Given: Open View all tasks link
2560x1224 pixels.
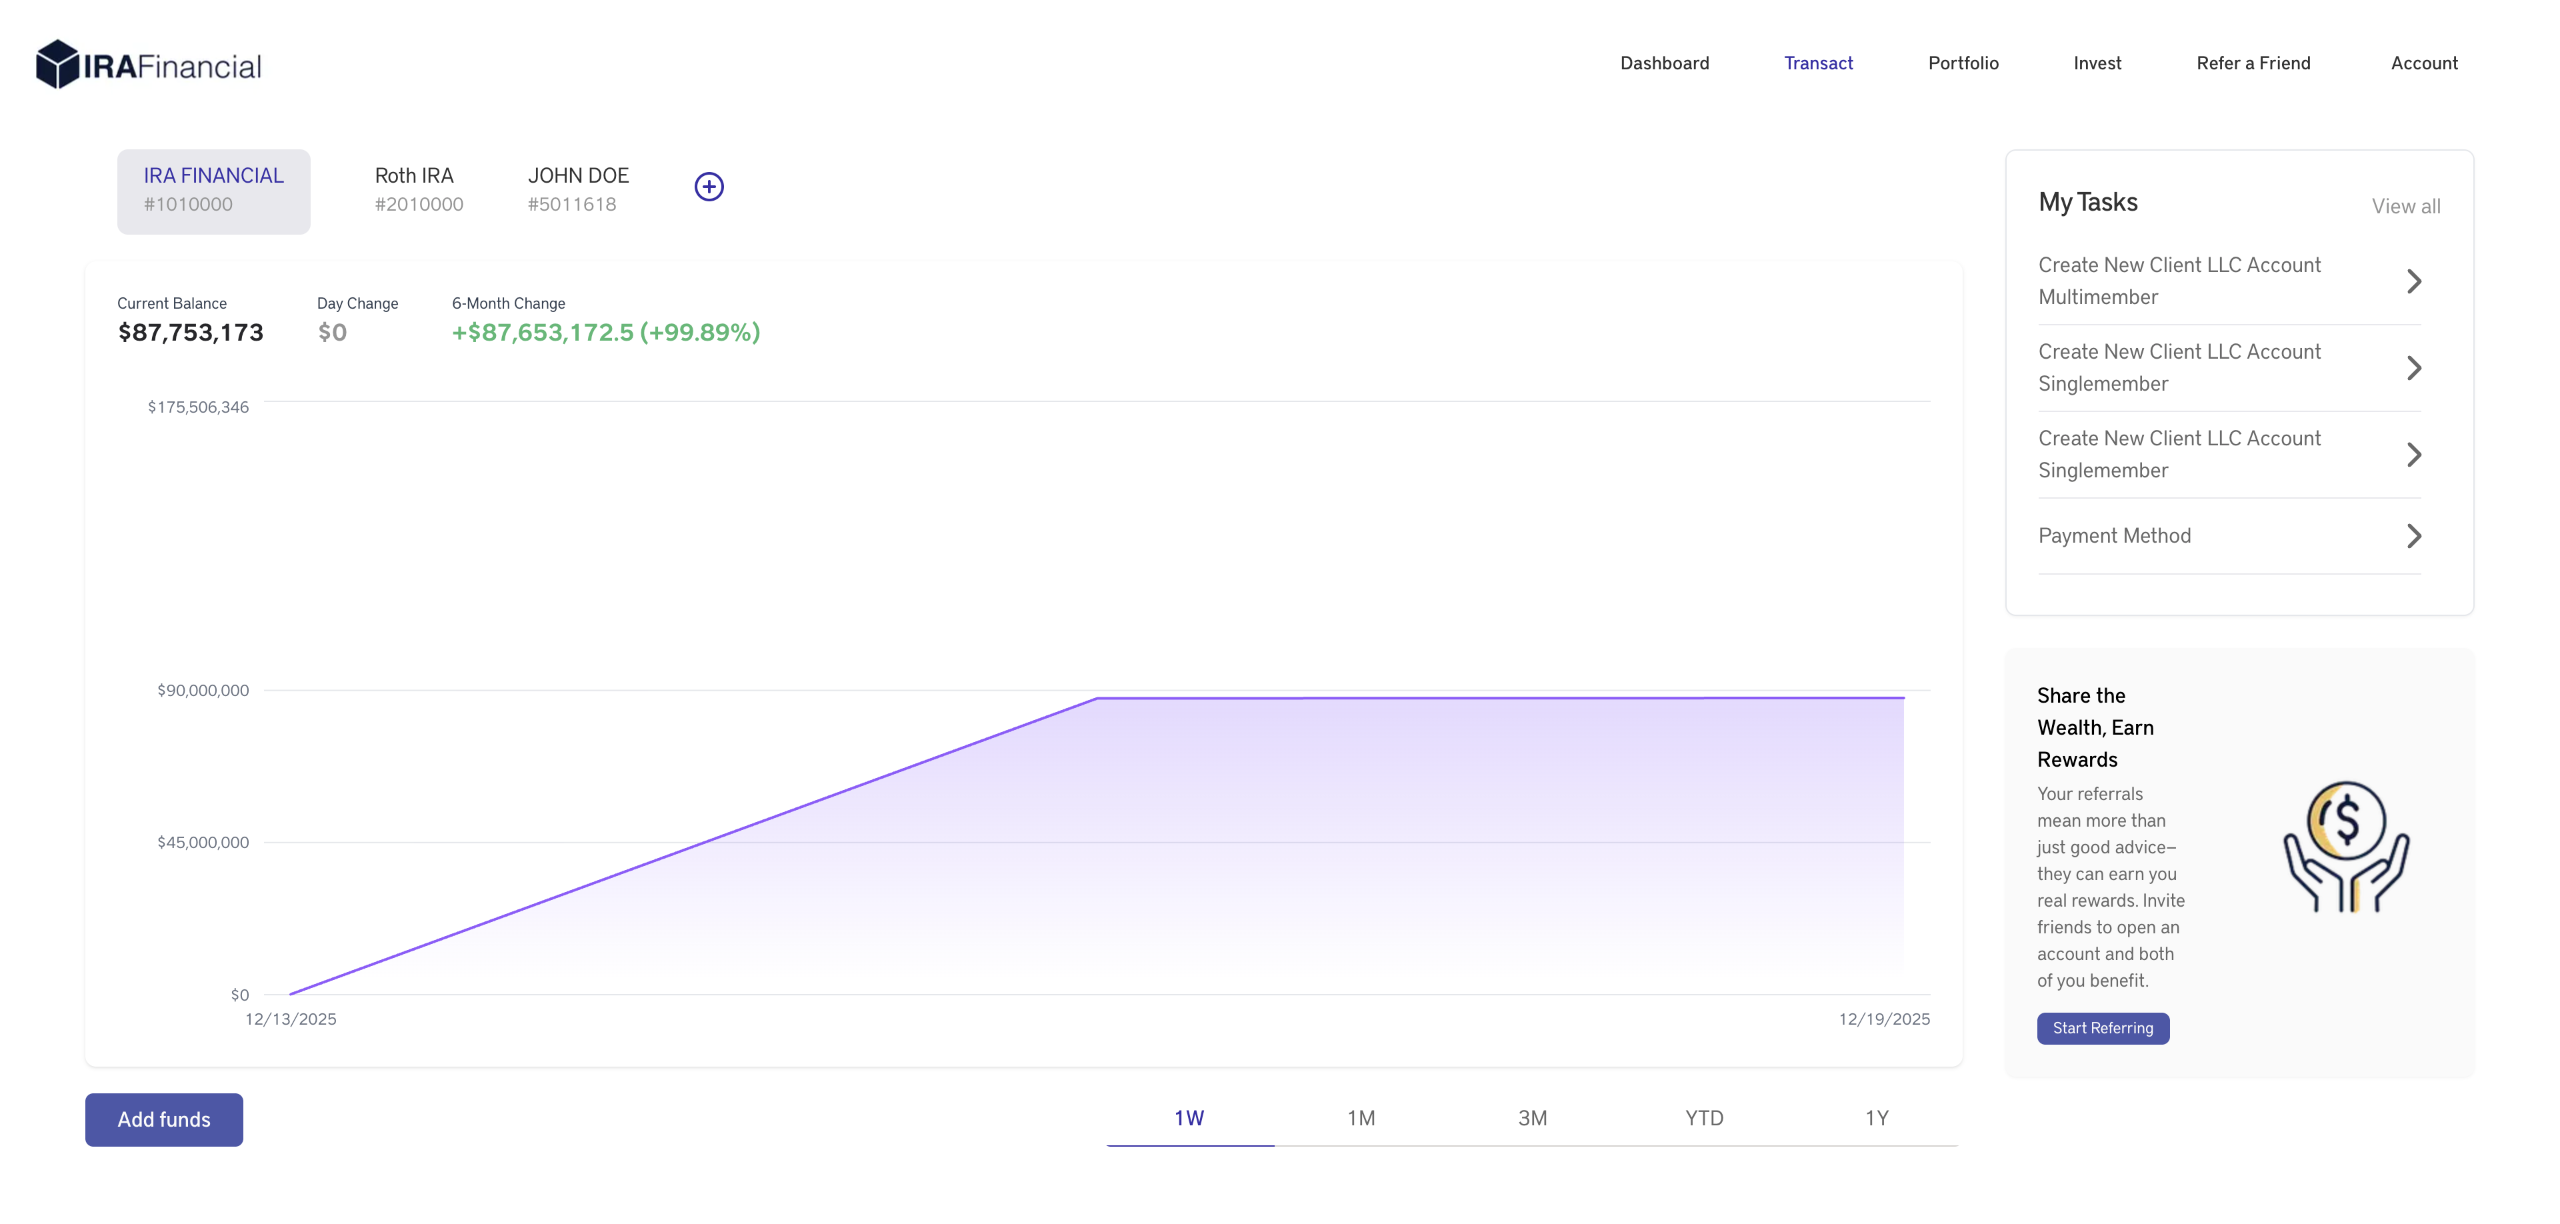Looking at the screenshot, I should tap(2405, 206).
